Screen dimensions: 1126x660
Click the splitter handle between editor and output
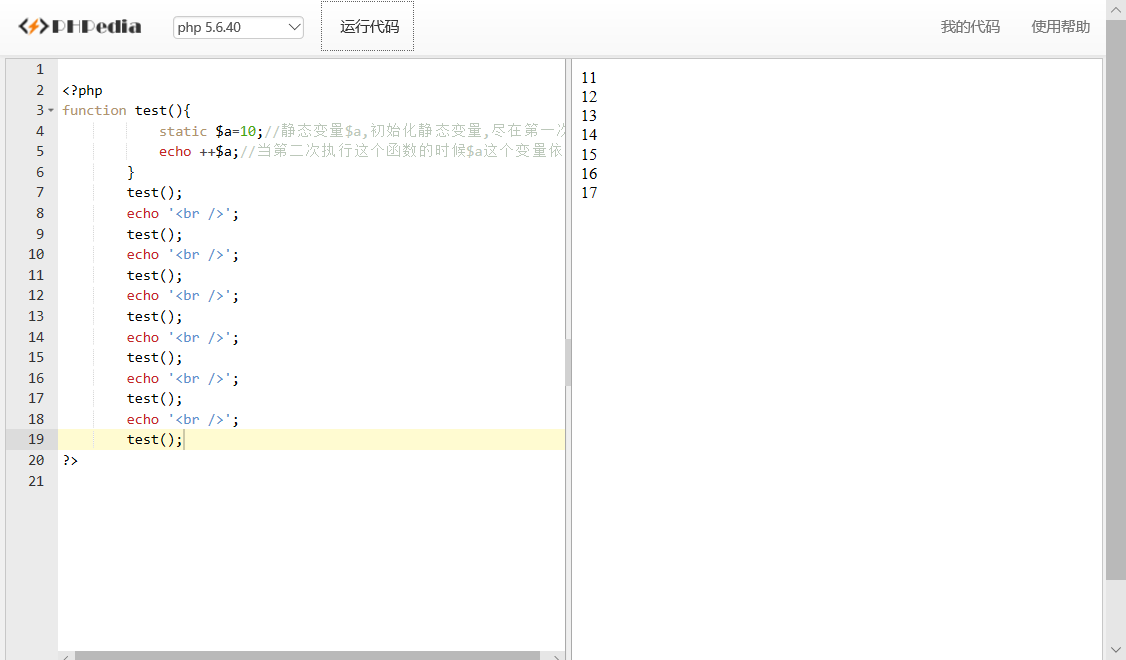click(x=568, y=363)
